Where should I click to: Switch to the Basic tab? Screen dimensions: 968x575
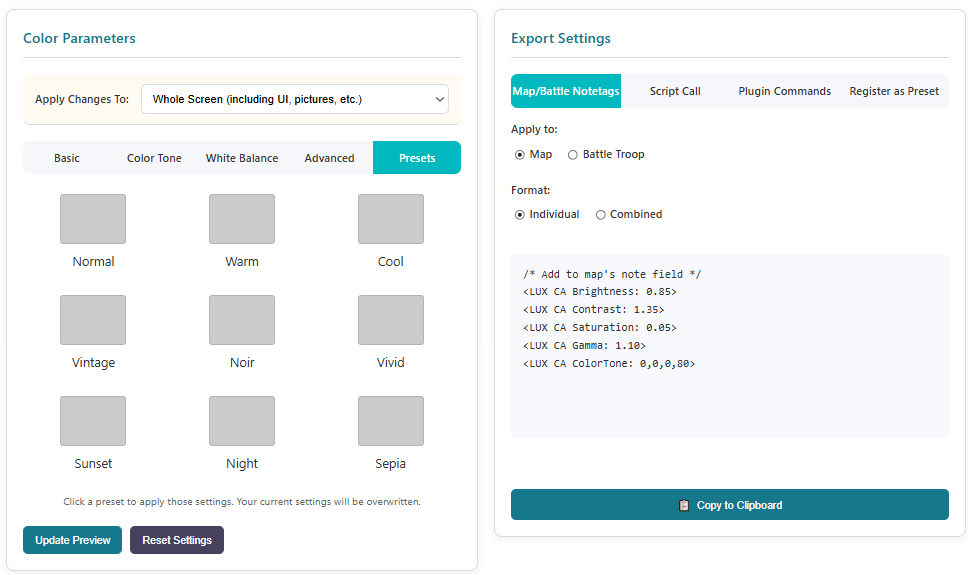(x=67, y=158)
